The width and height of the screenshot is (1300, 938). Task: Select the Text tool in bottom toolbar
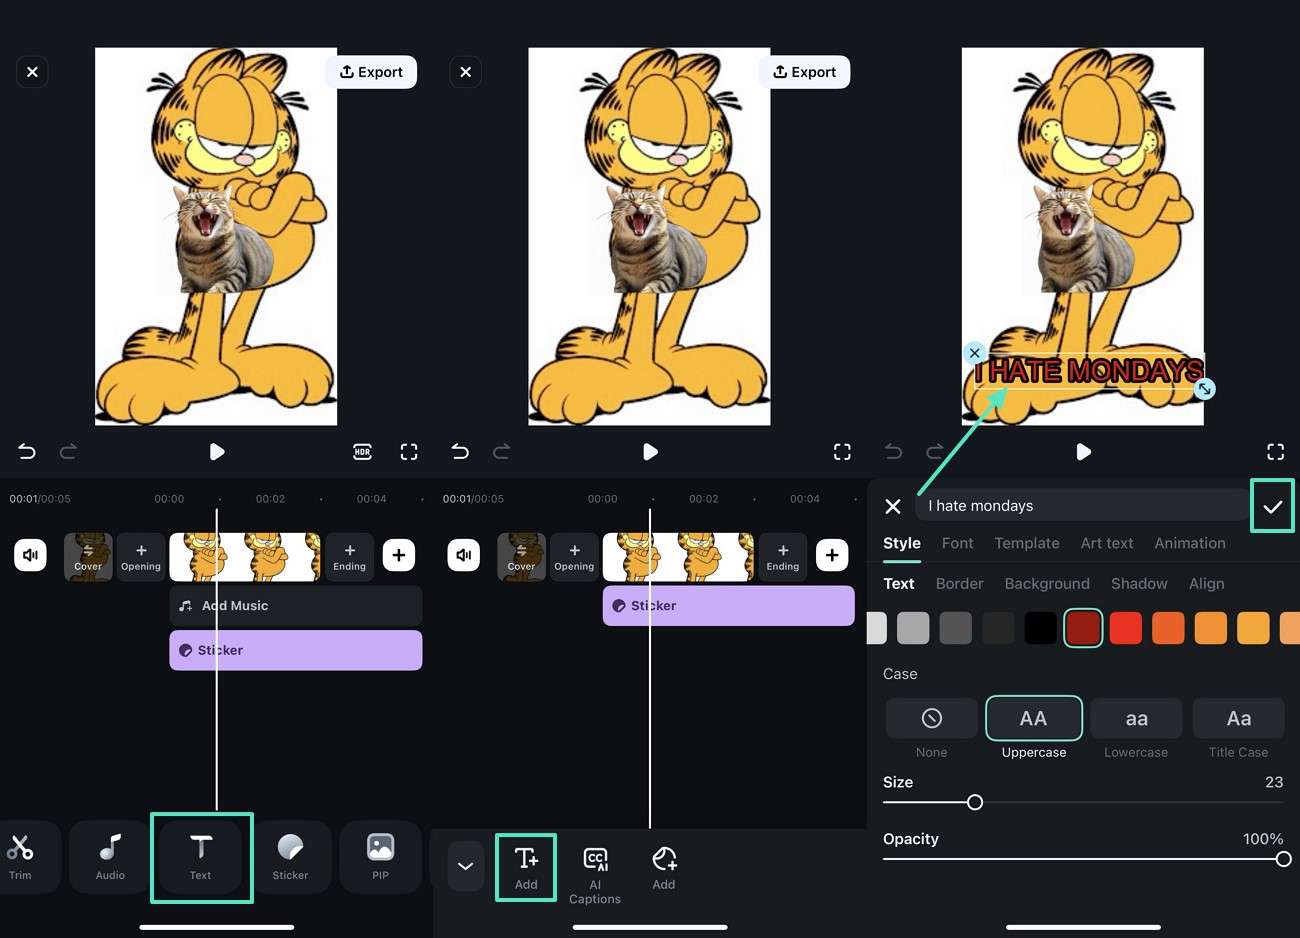tap(201, 857)
